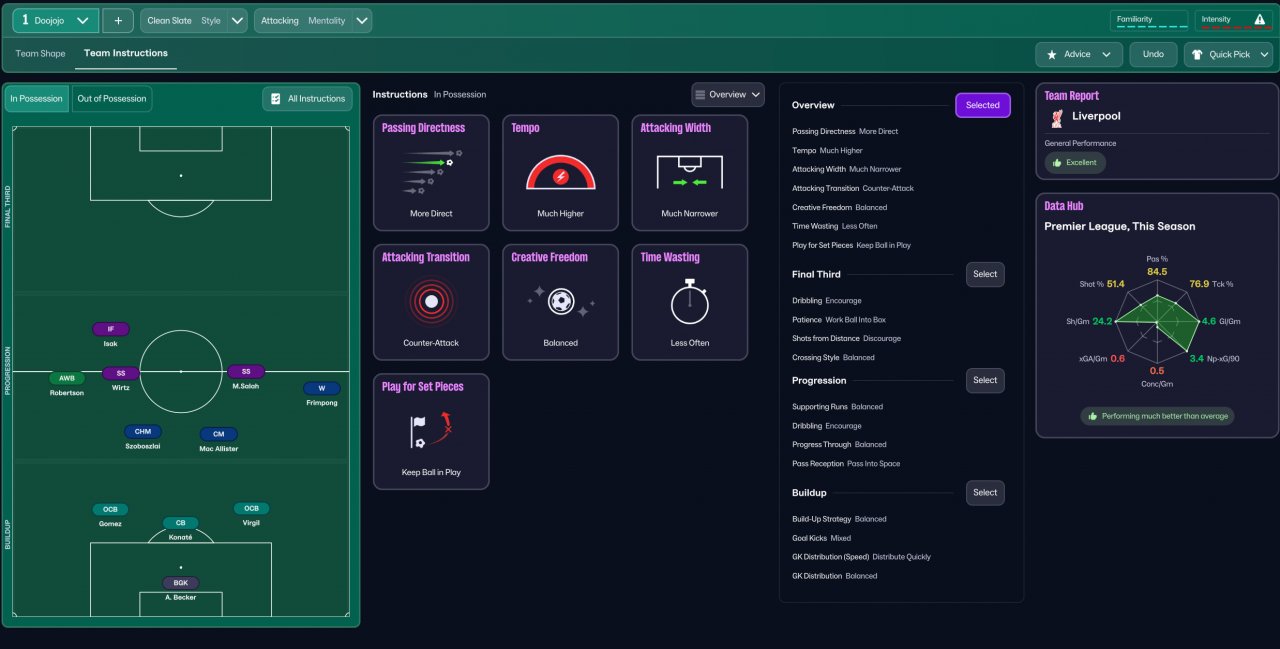Click 'Shots from Distance Discourage' row
Viewport: 1280px width, 649px height.
846,338
